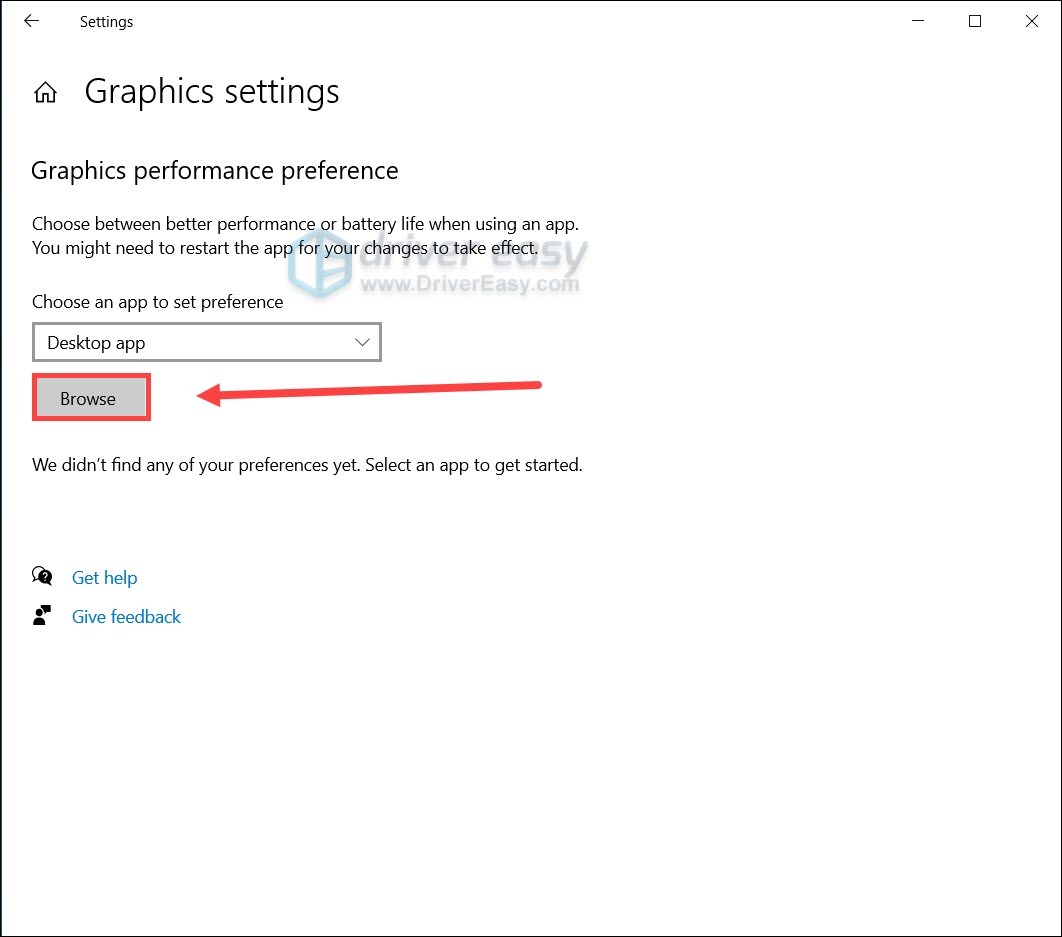Minimize the Settings window
Image resolution: width=1062 pixels, height=937 pixels.
(x=918, y=21)
